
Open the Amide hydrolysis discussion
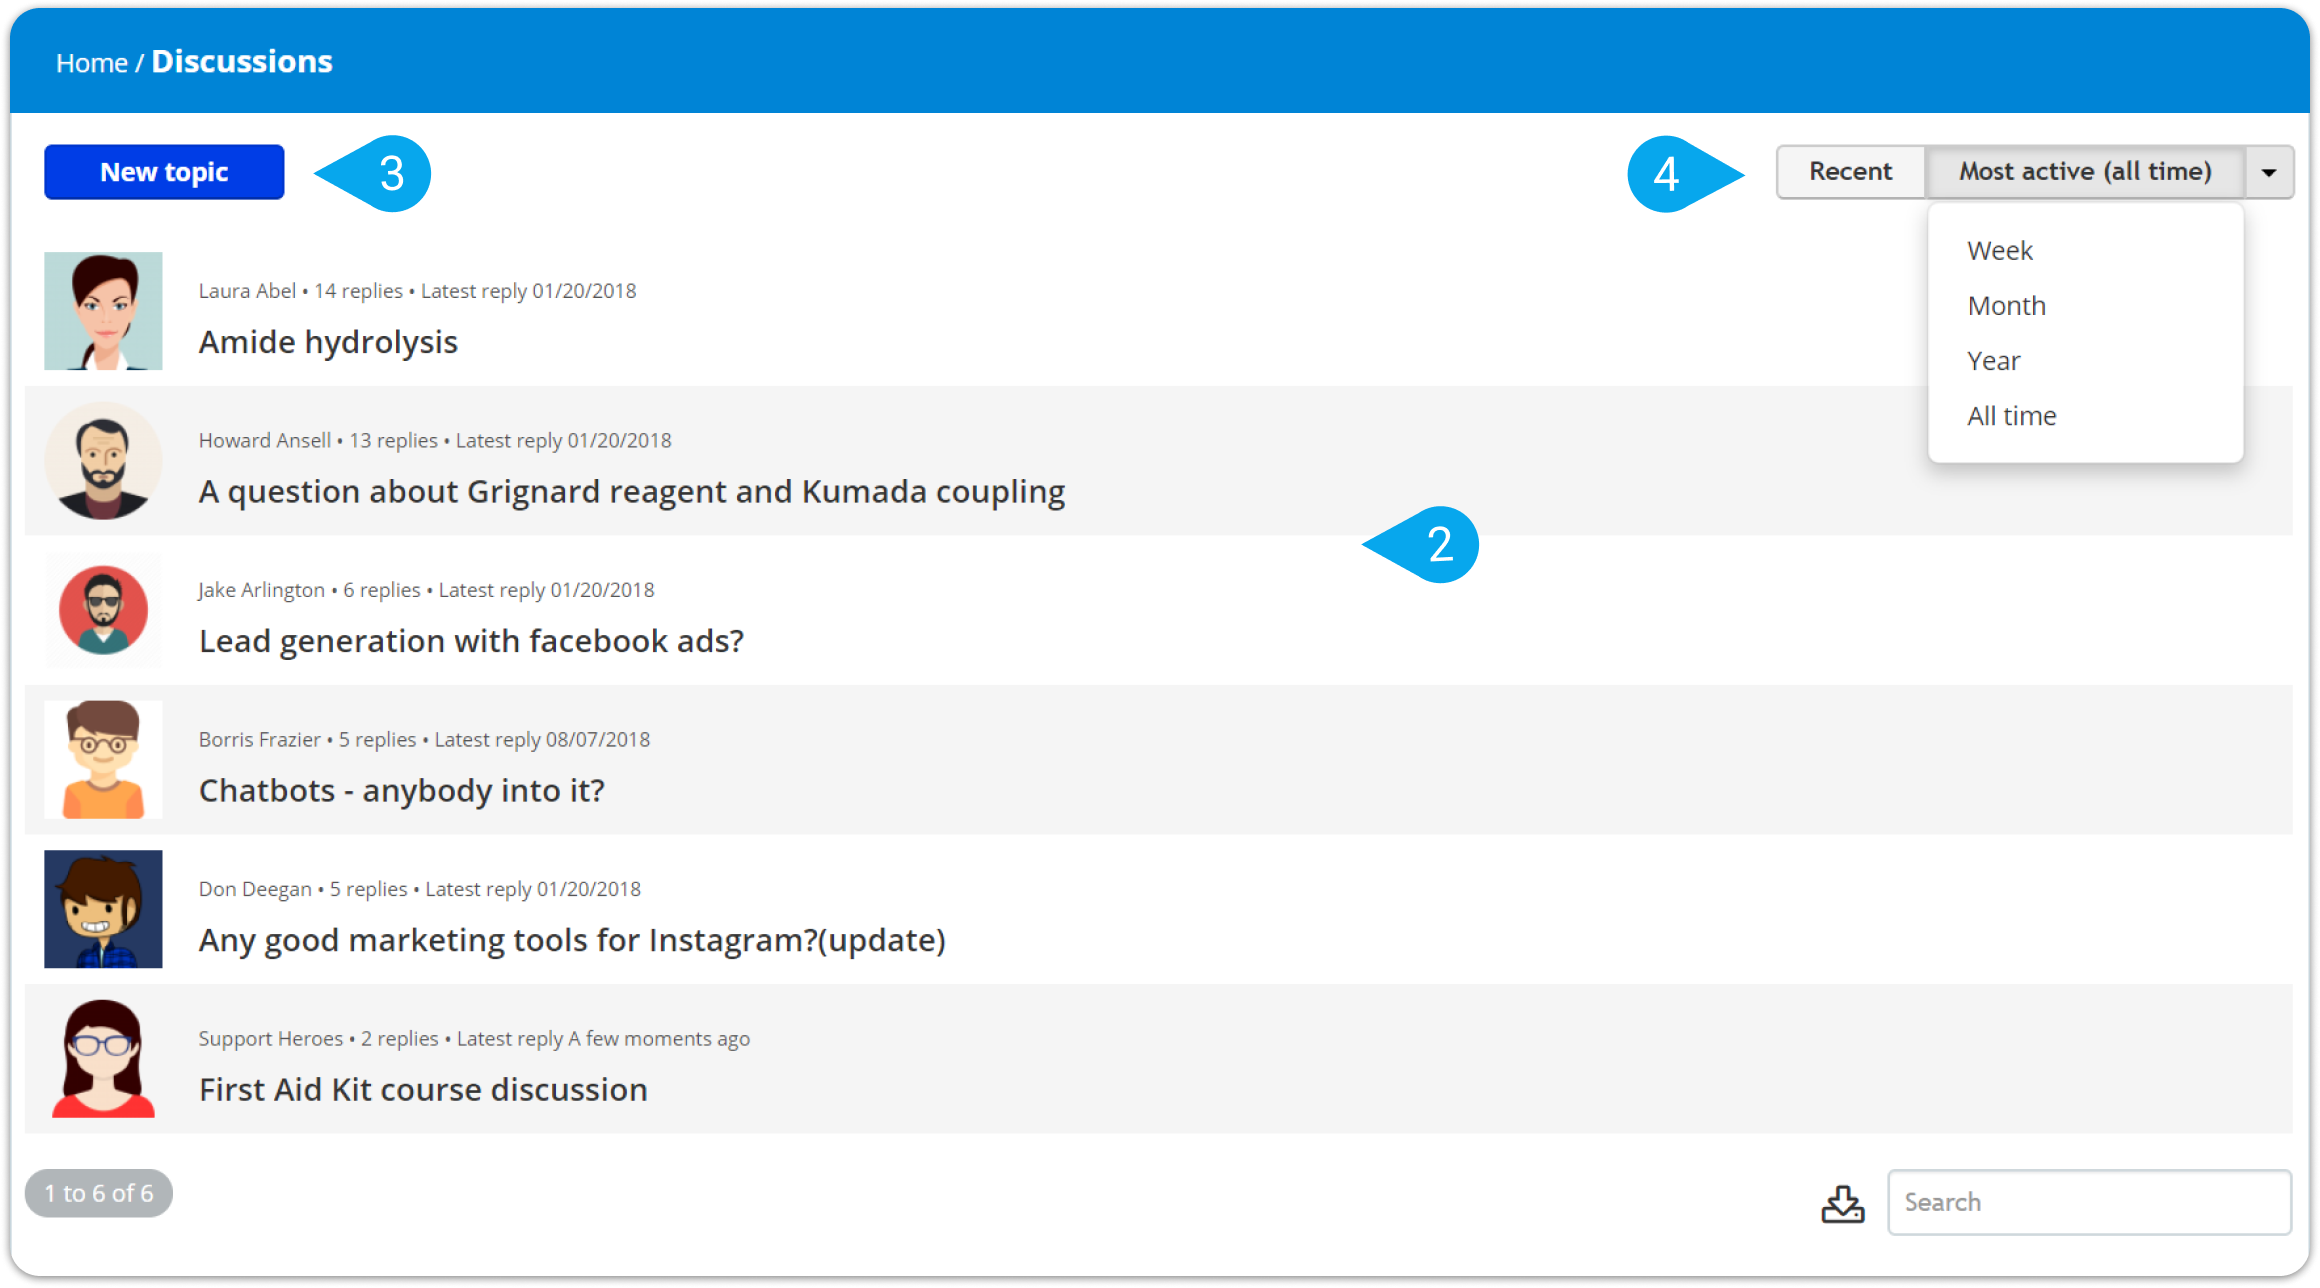coord(328,342)
